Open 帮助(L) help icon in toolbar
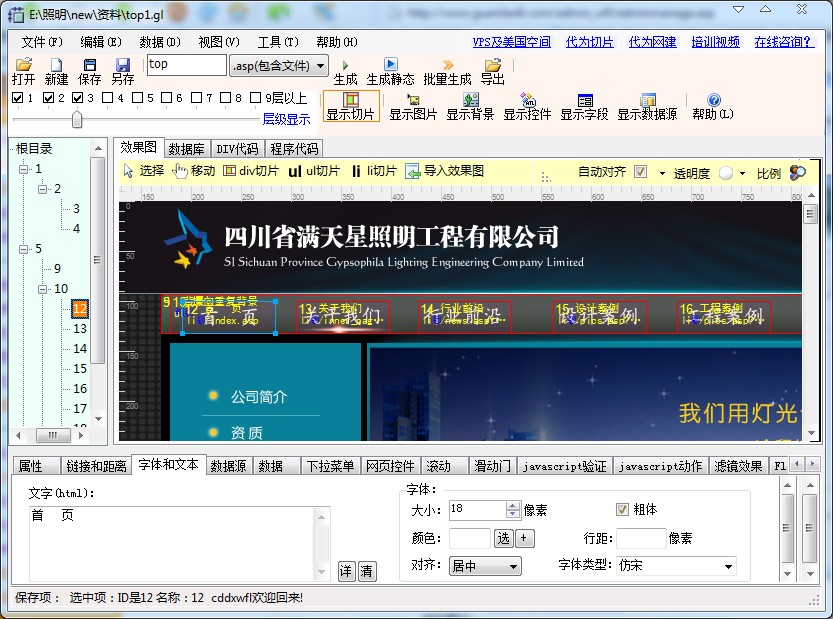Image resolution: width=833 pixels, height=619 pixels. (714, 99)
